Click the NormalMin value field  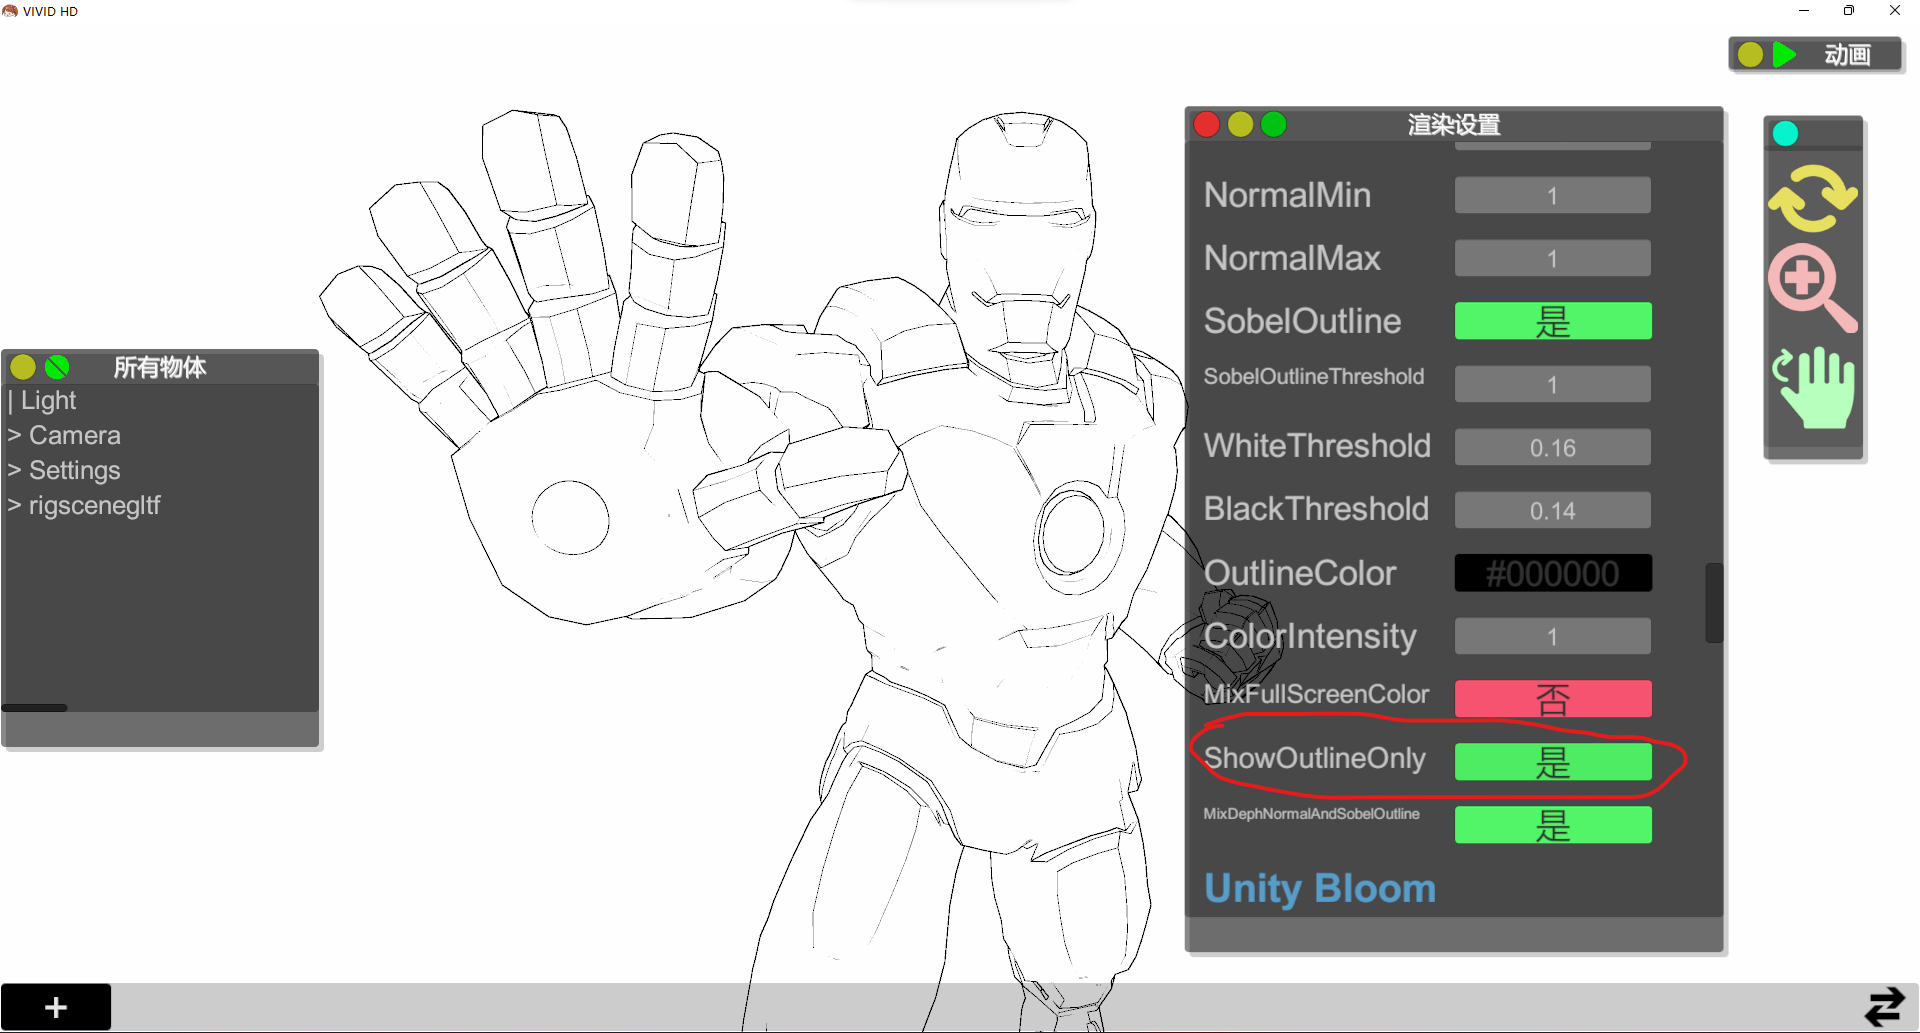pos(1552,195)
